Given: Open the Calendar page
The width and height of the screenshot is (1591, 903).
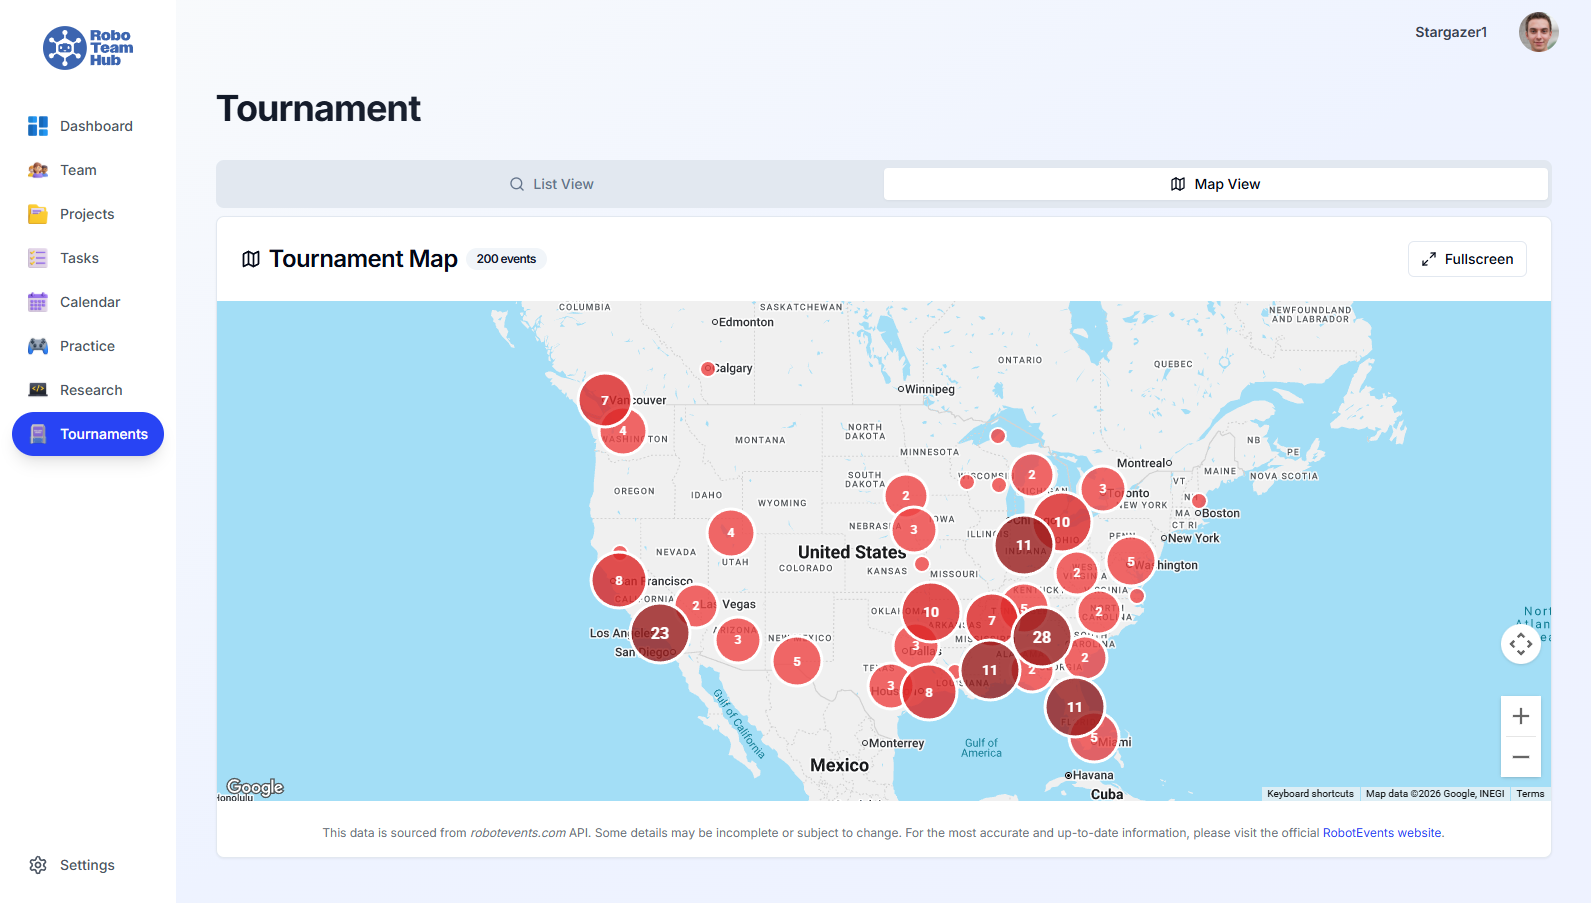Looking at the screenshot, I should pyautogui.click(x=88, y=302).
